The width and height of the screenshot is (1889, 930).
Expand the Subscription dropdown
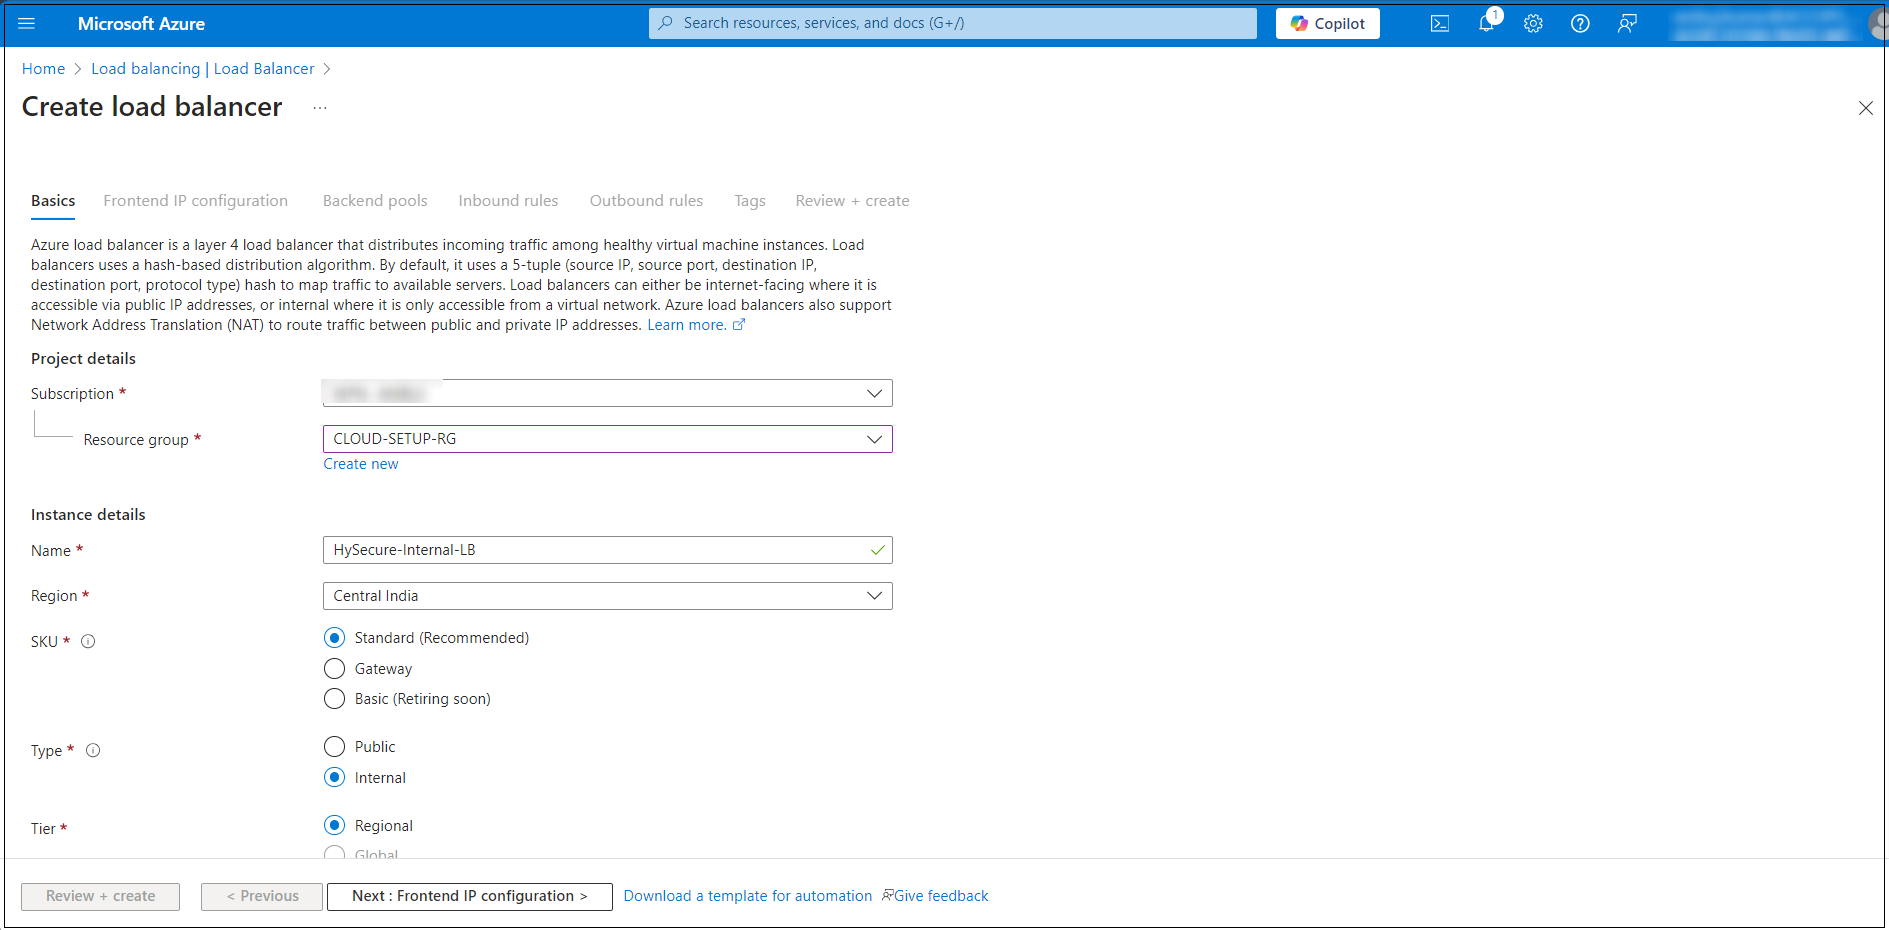point(607,394)
